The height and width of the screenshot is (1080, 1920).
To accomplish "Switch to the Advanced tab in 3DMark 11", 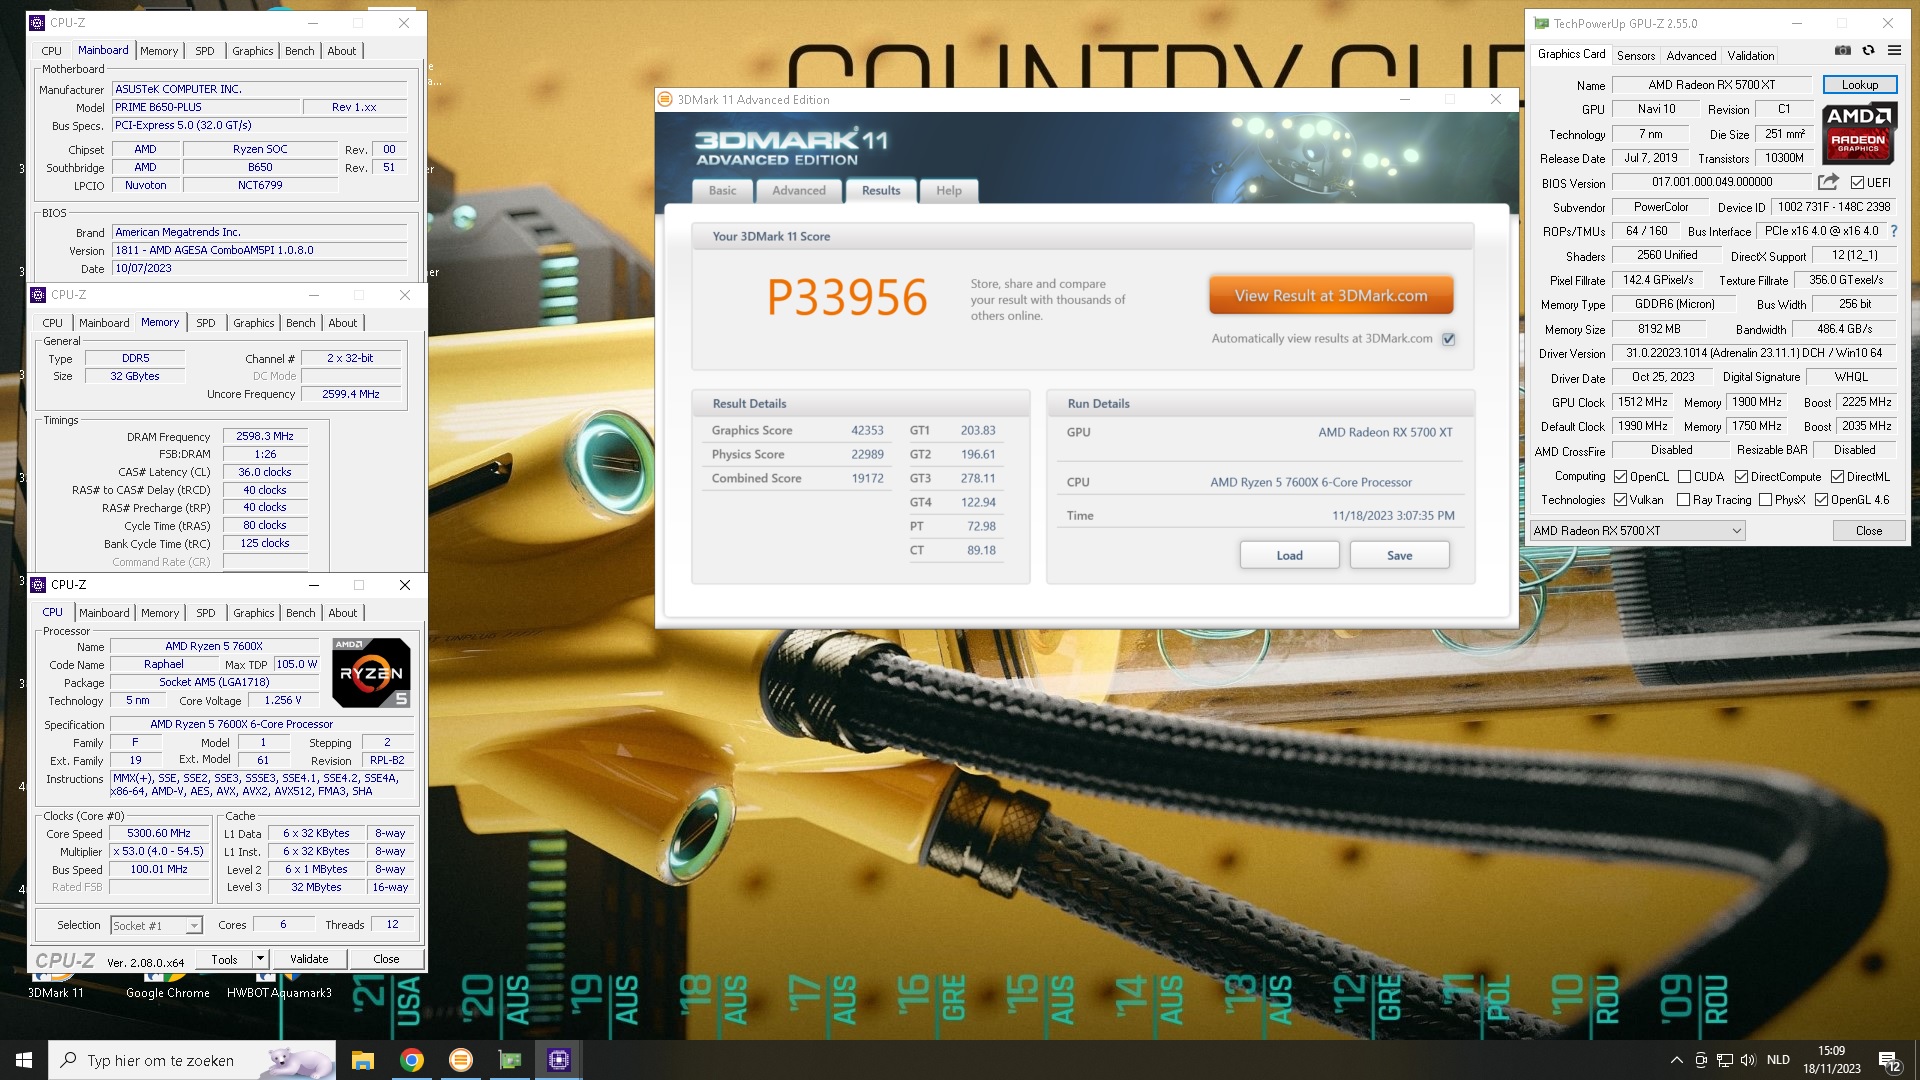I will [x=799, y=191].
